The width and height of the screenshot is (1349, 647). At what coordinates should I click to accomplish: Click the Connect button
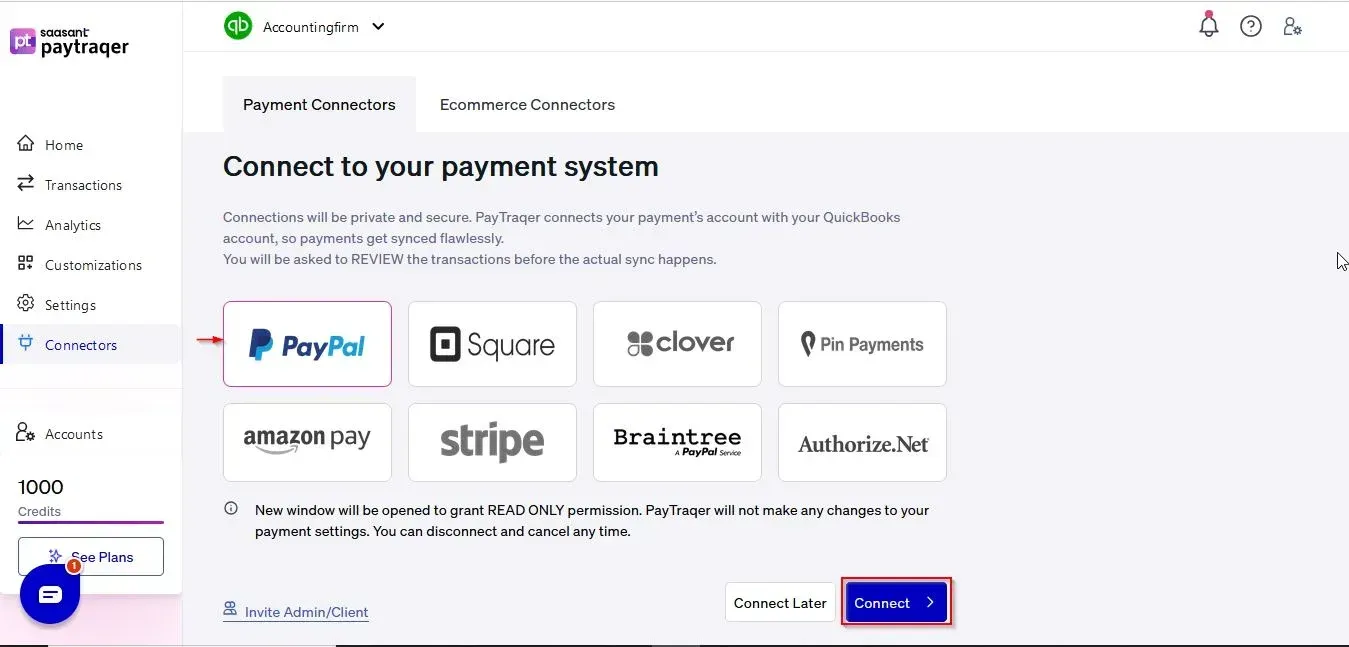896,602
